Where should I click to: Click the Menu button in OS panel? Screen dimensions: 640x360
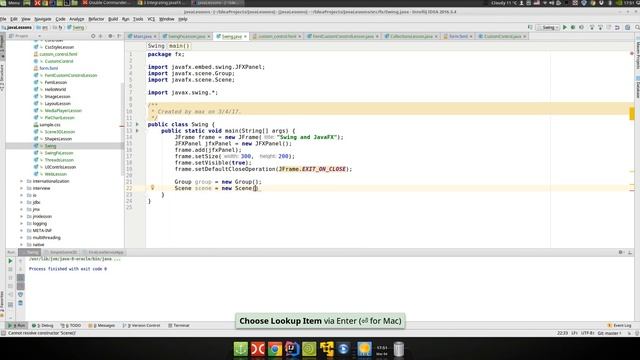[x=11, y=3]
